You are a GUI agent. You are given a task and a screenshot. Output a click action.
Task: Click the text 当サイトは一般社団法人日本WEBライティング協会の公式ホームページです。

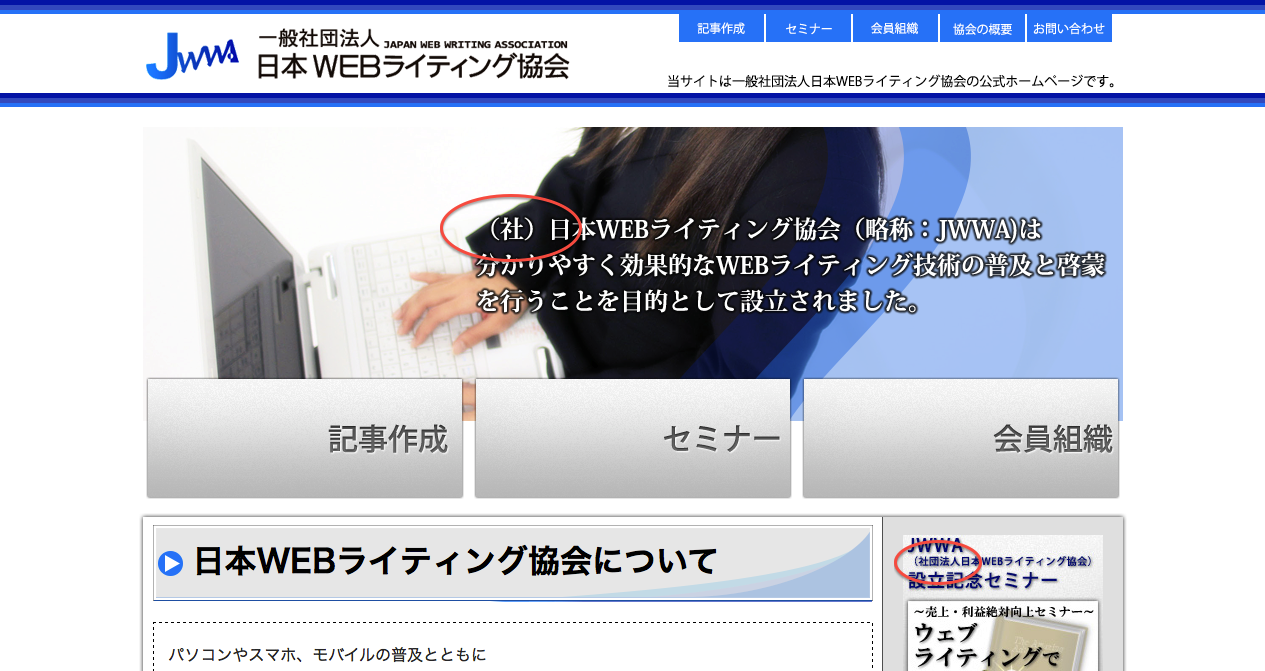[894, 81]
